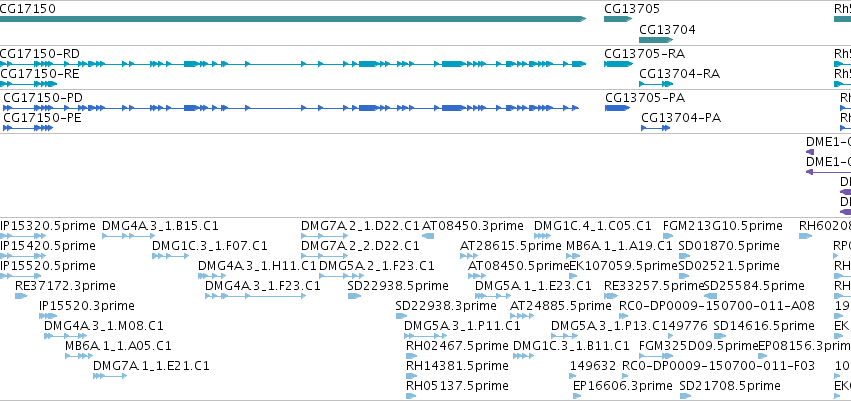
Task: Select DMG4A.3_1.B15.C1 label
Action: pos(160,226)
